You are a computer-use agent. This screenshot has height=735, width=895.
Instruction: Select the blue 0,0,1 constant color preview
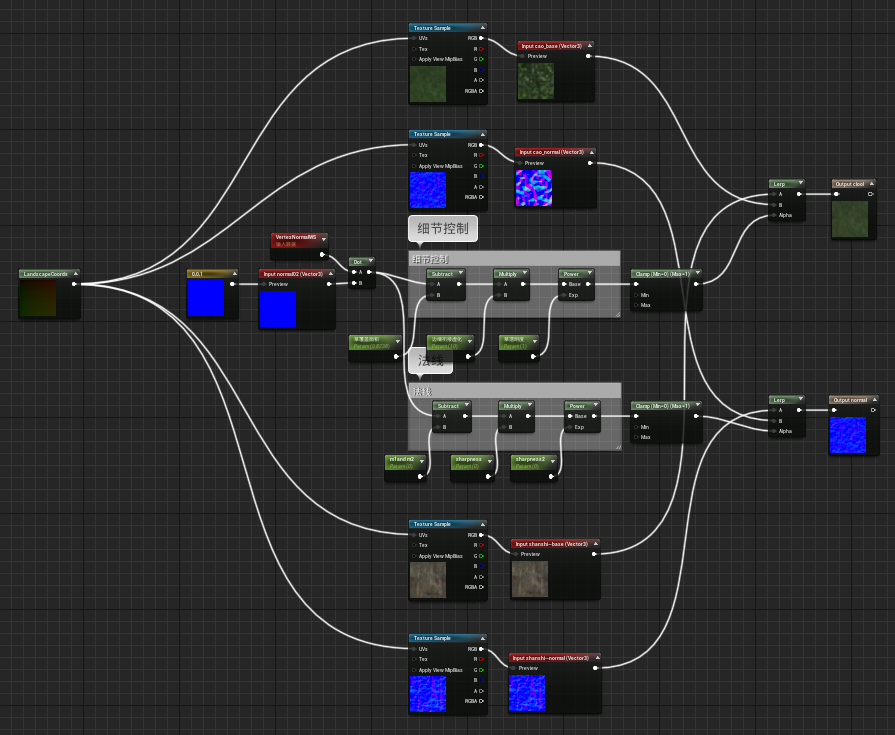point(206,298)
